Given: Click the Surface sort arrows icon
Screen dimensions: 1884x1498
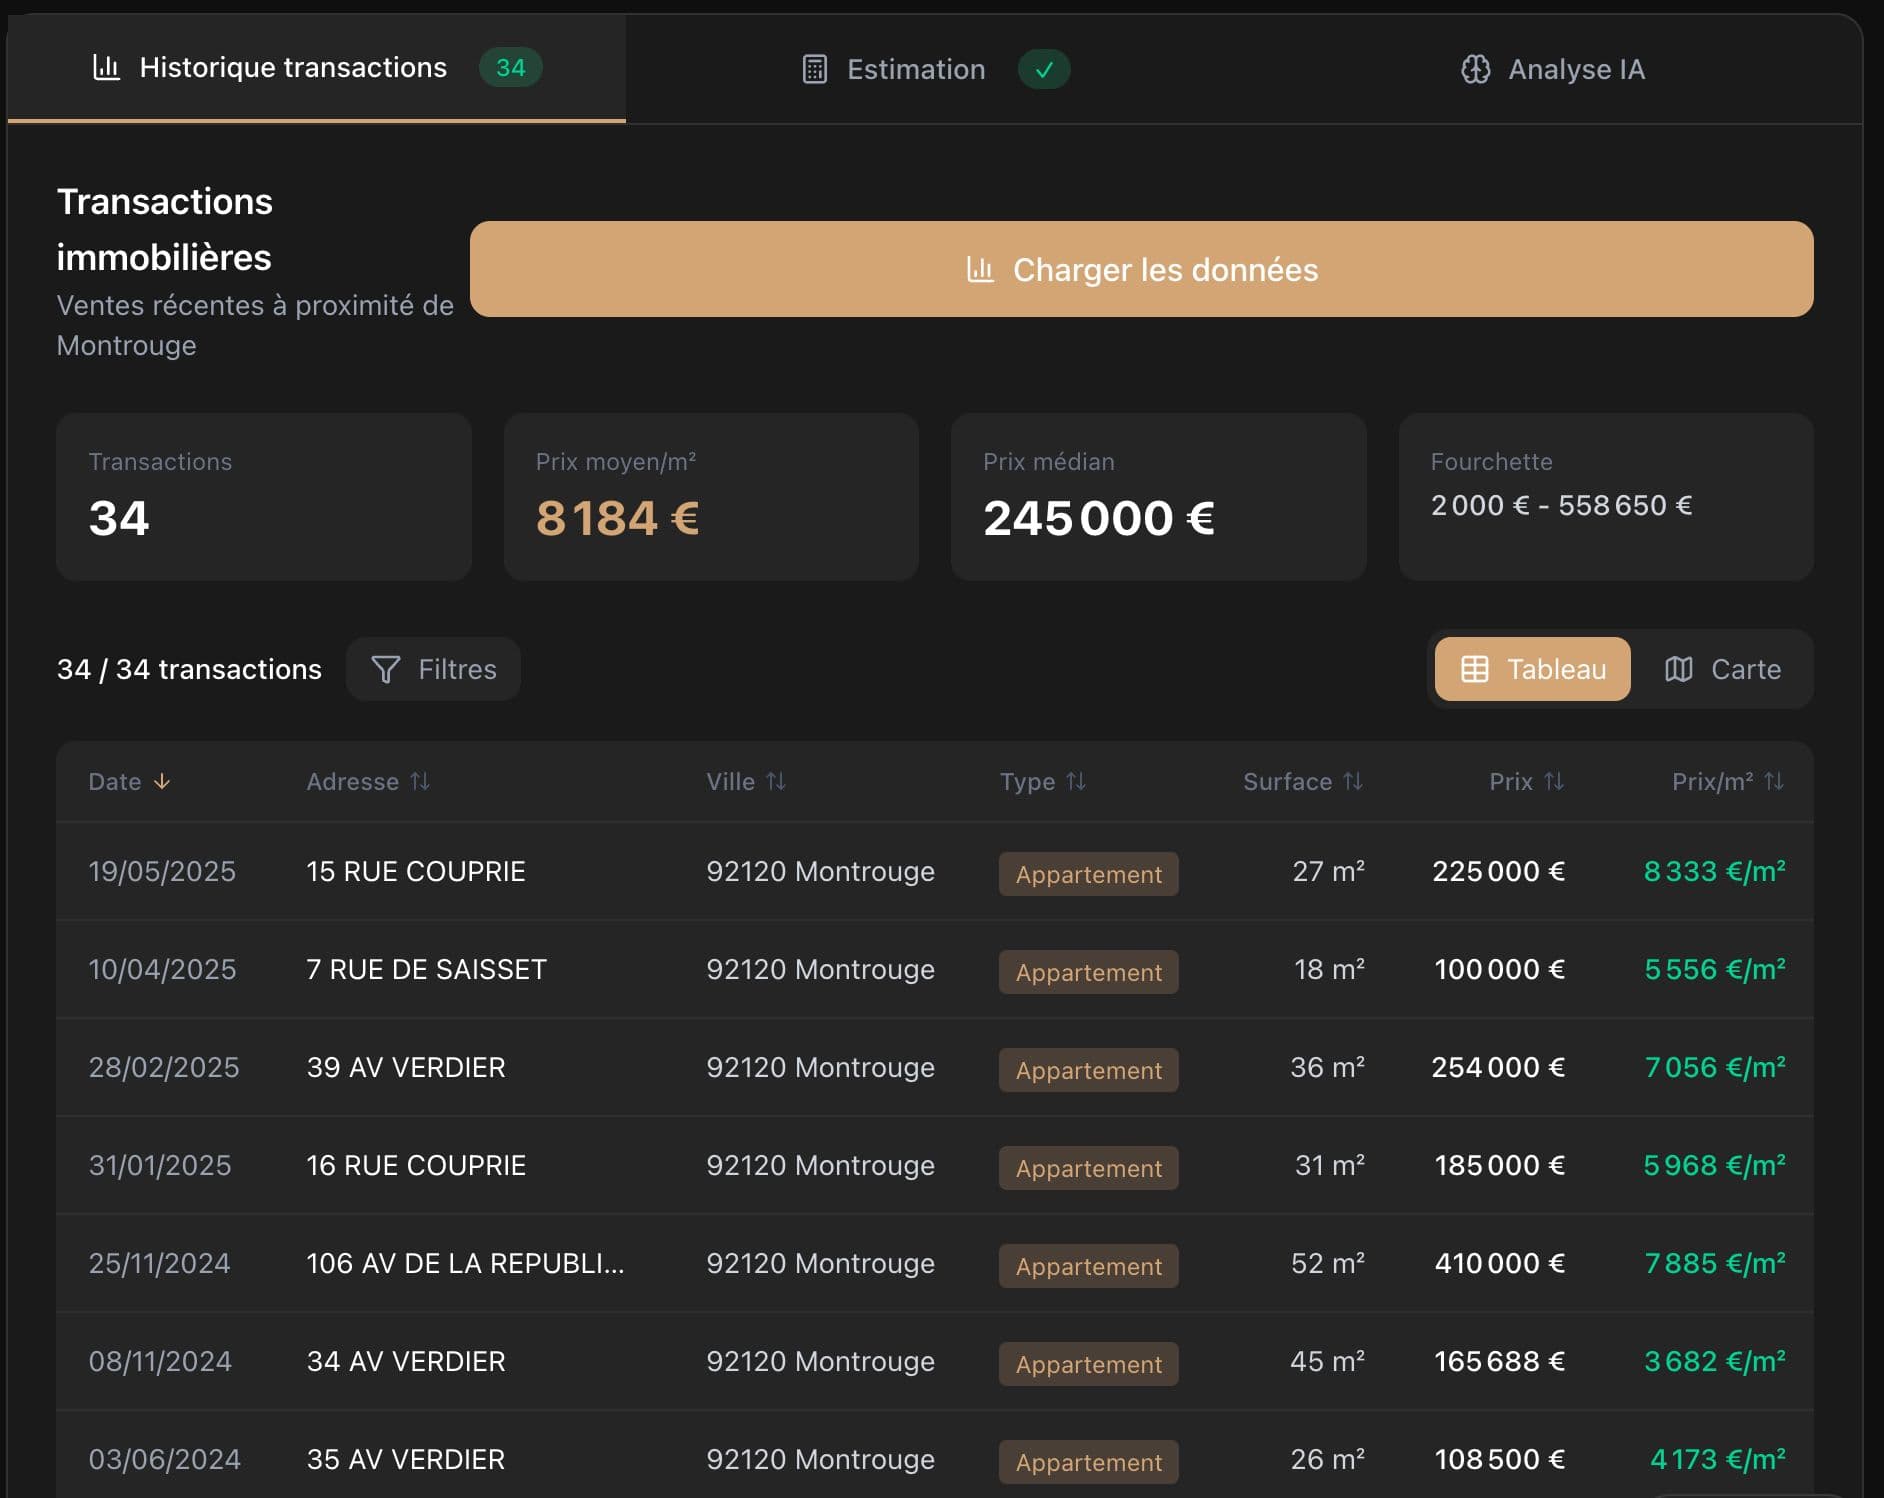Looking at the screenshot, I should coord(1353,781).
